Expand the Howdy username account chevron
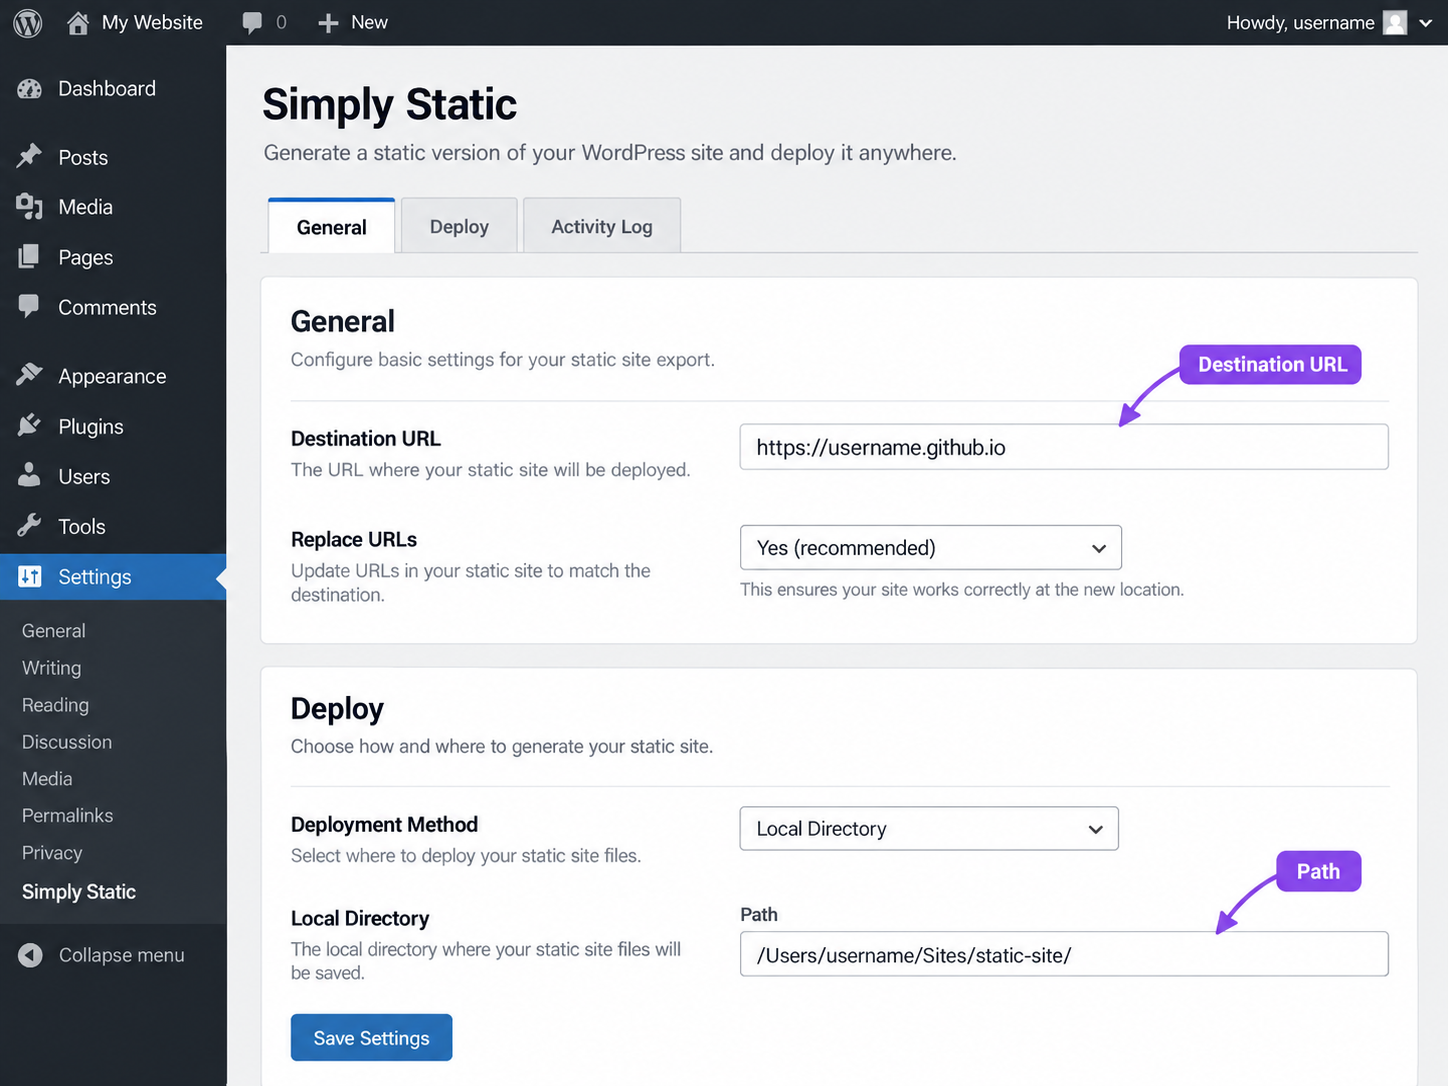1448x1086 pixels. point(1426,23)
